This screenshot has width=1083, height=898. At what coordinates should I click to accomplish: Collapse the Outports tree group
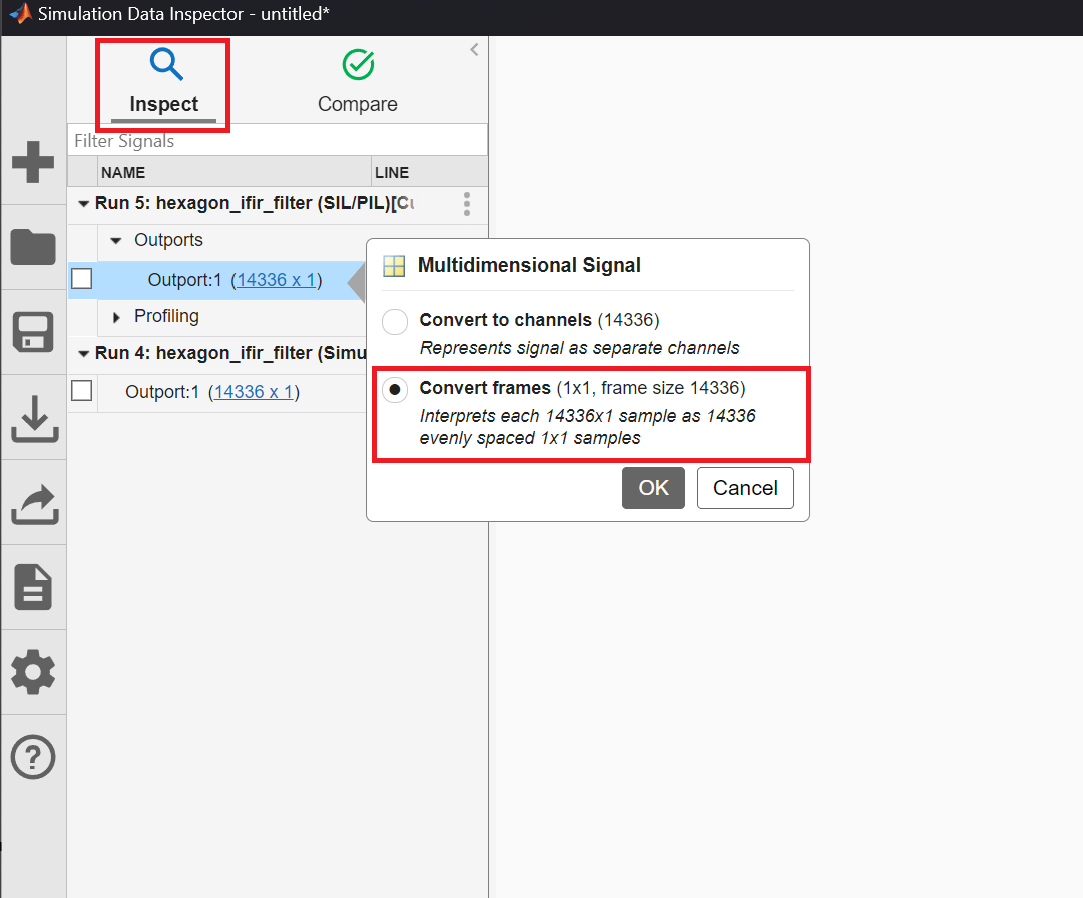pos(115,241)
